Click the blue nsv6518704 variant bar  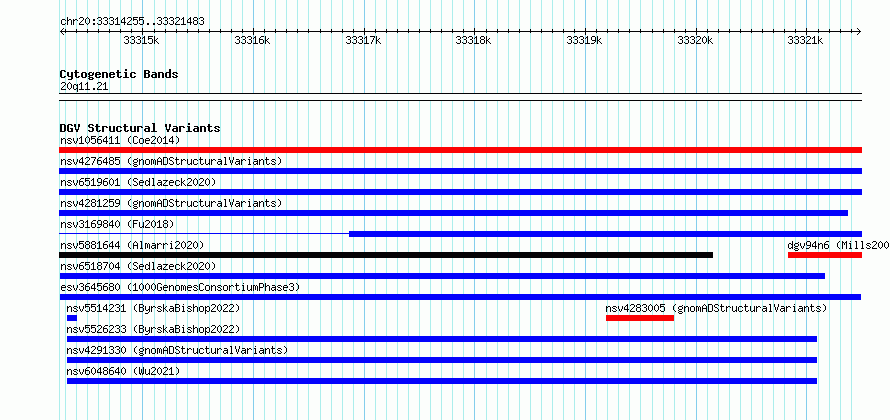(442, 276)
